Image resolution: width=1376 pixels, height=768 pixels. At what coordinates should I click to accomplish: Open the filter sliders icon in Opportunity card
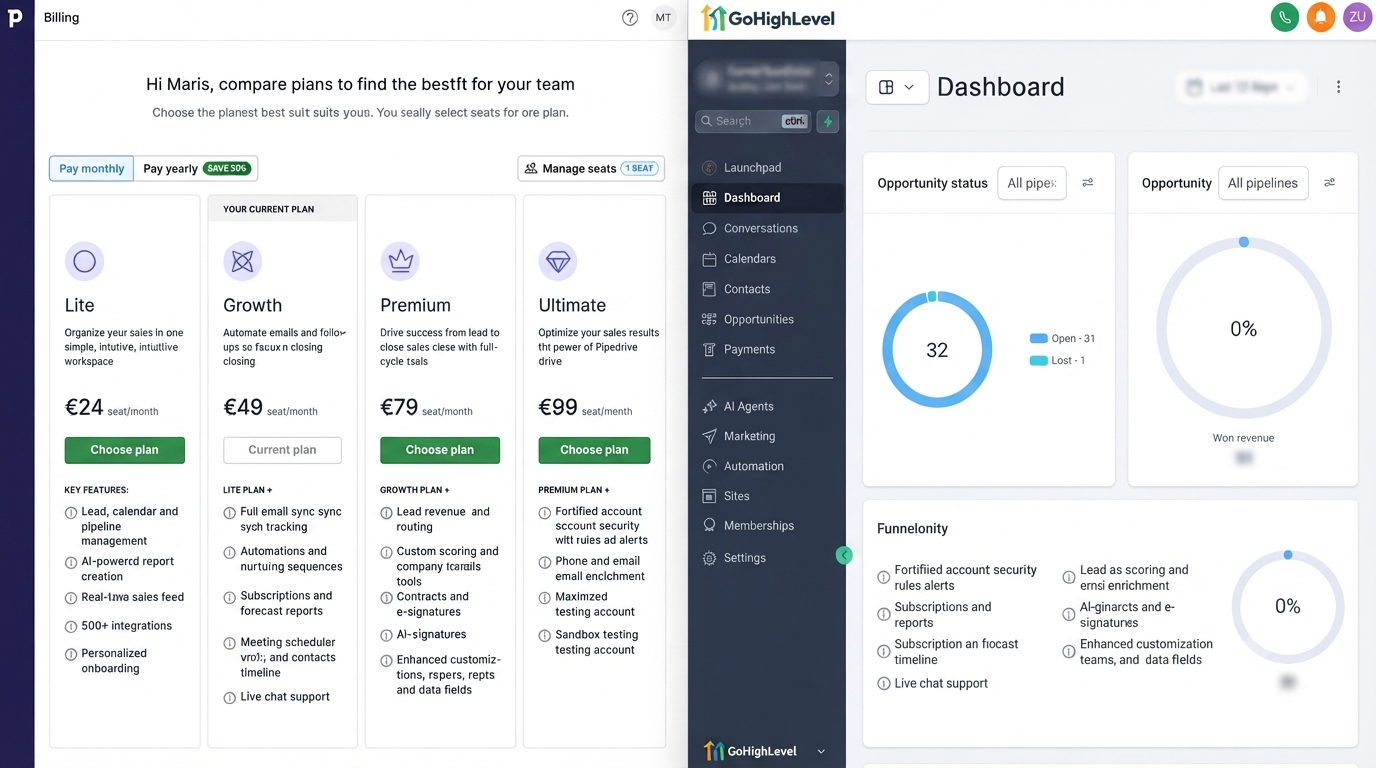[x=1329, y=183]
